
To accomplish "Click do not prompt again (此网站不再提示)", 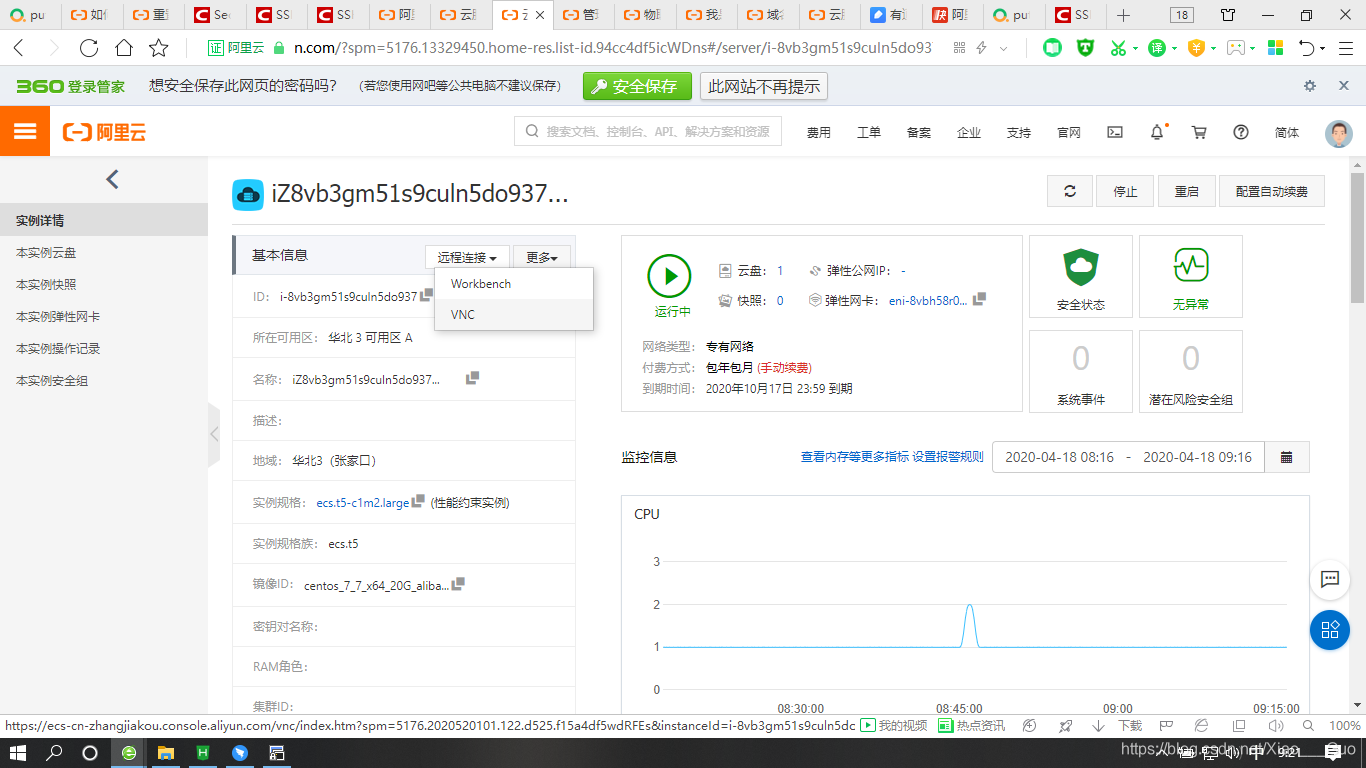I will tap(764, 86).
